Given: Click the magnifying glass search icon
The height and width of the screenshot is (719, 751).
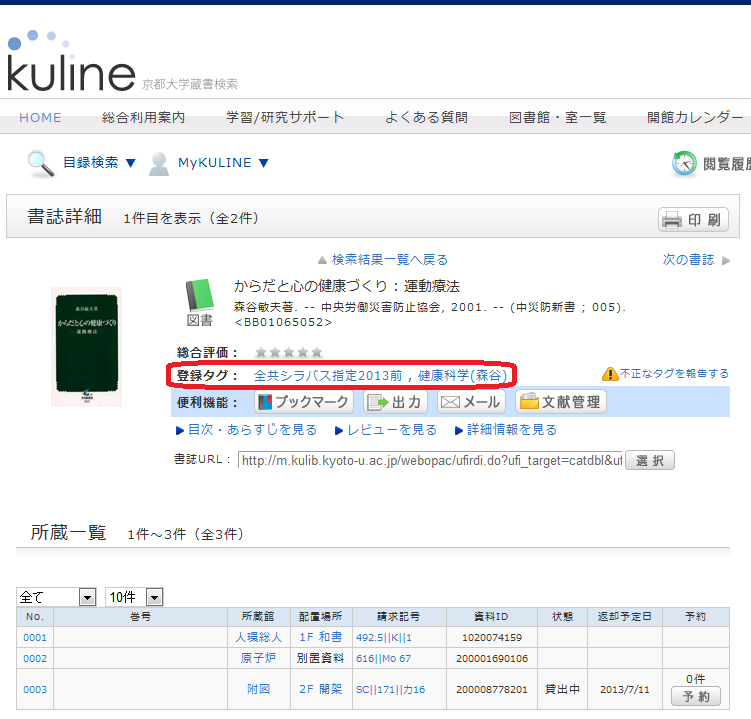Looking at the screenshot, I should 40,164.
